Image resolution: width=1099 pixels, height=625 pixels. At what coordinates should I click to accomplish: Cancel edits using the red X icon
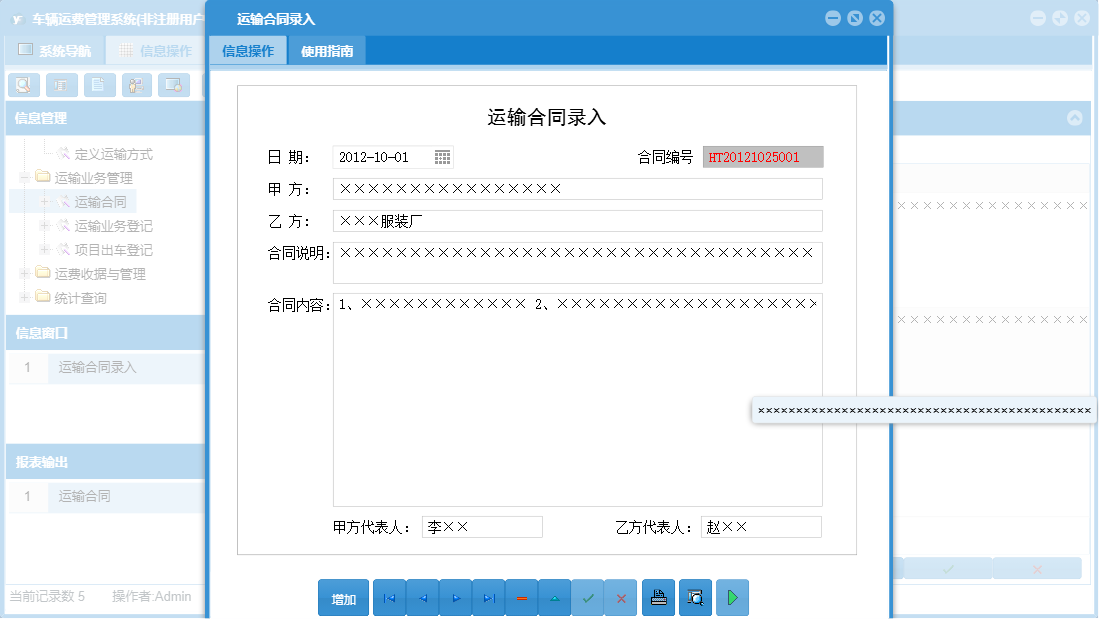point(621,597)
